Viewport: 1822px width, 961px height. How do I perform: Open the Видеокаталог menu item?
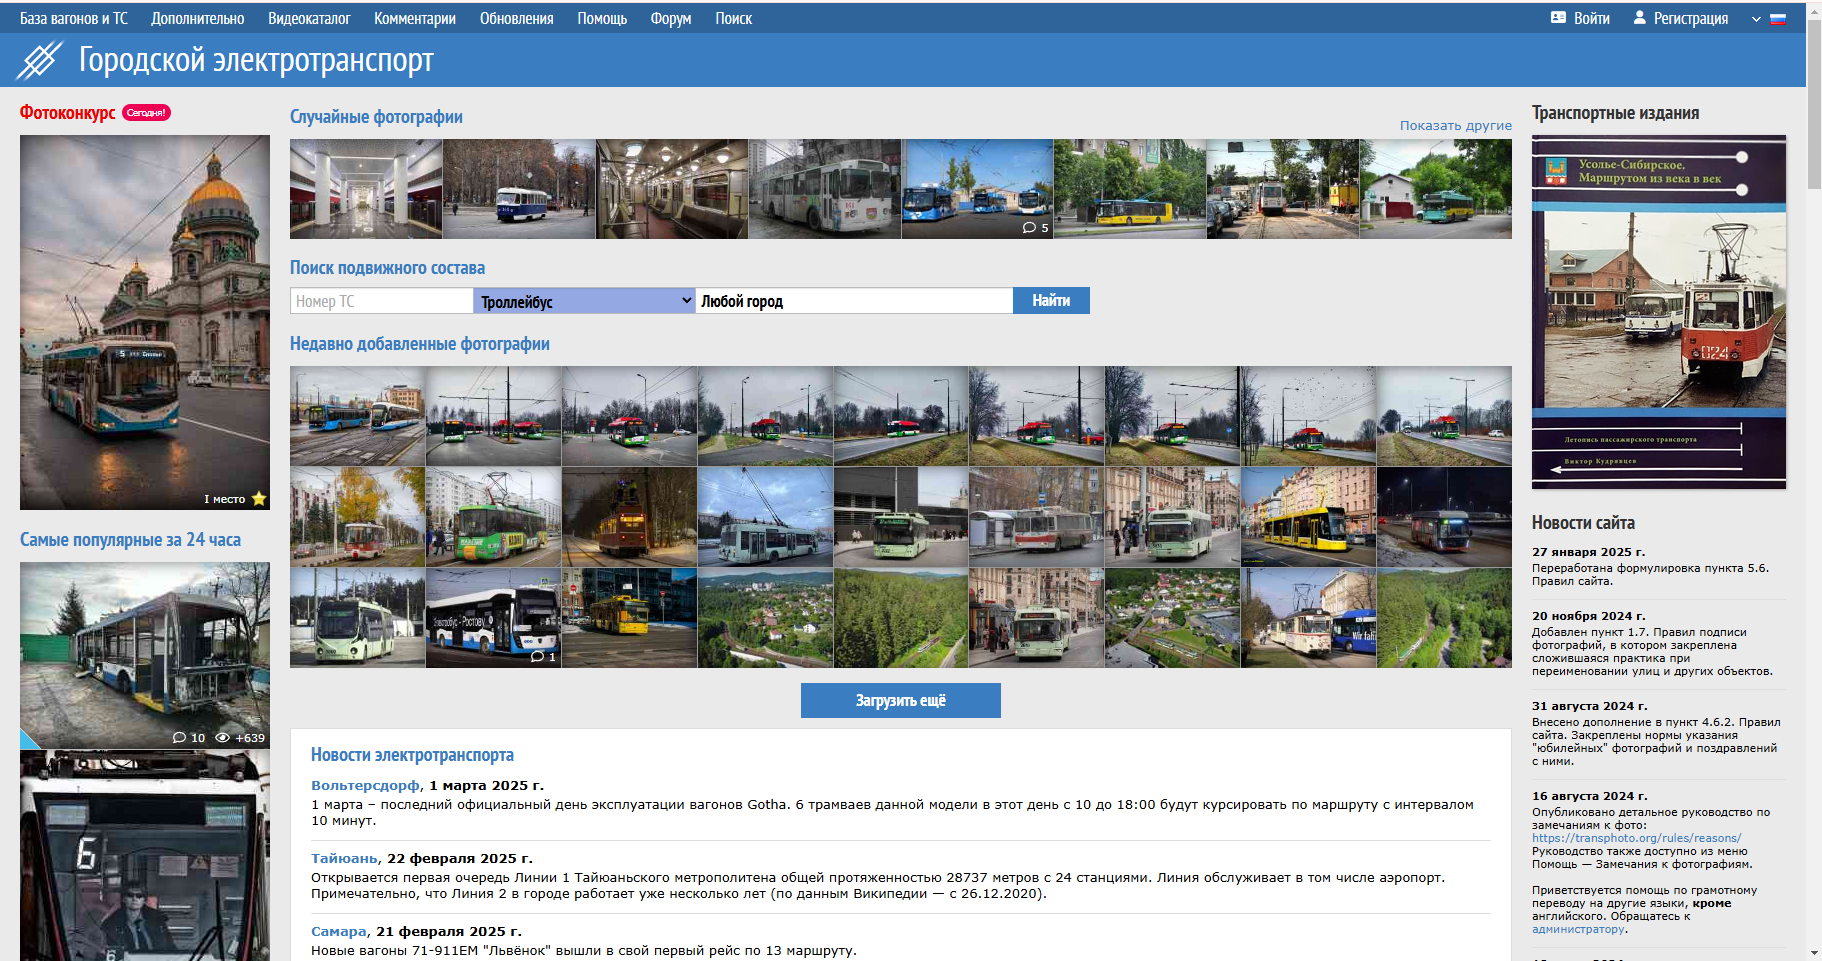pos(309,18)
